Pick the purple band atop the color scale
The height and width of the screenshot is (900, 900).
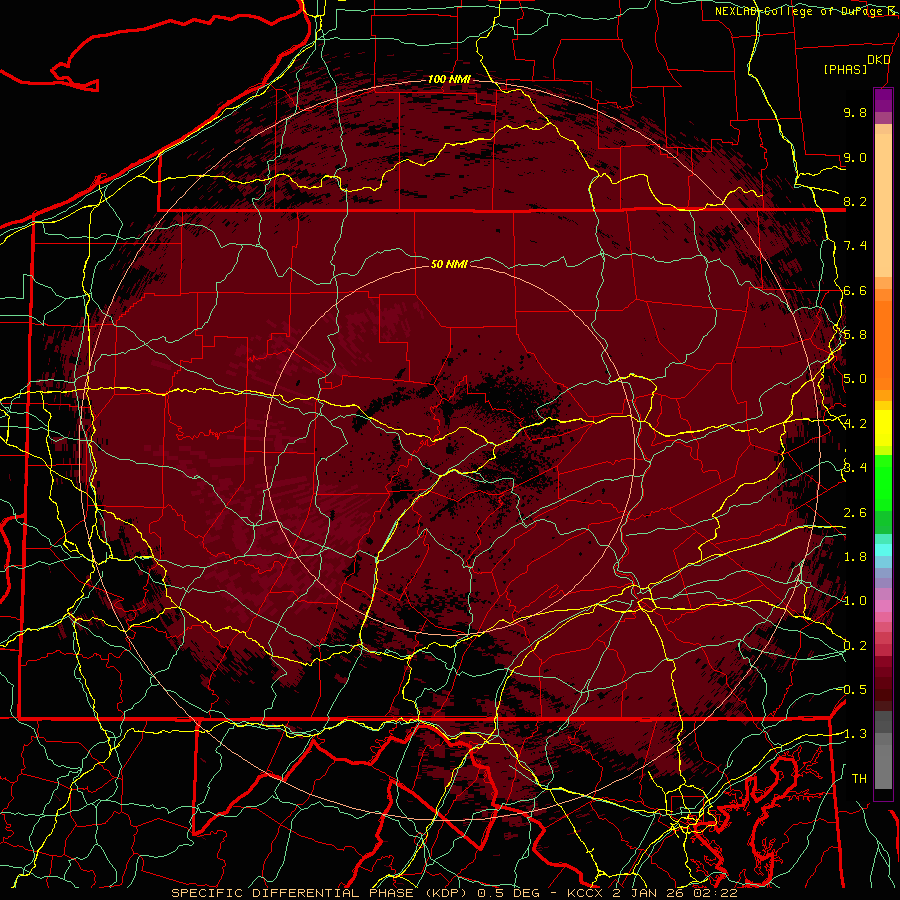(x=883, y=100)
